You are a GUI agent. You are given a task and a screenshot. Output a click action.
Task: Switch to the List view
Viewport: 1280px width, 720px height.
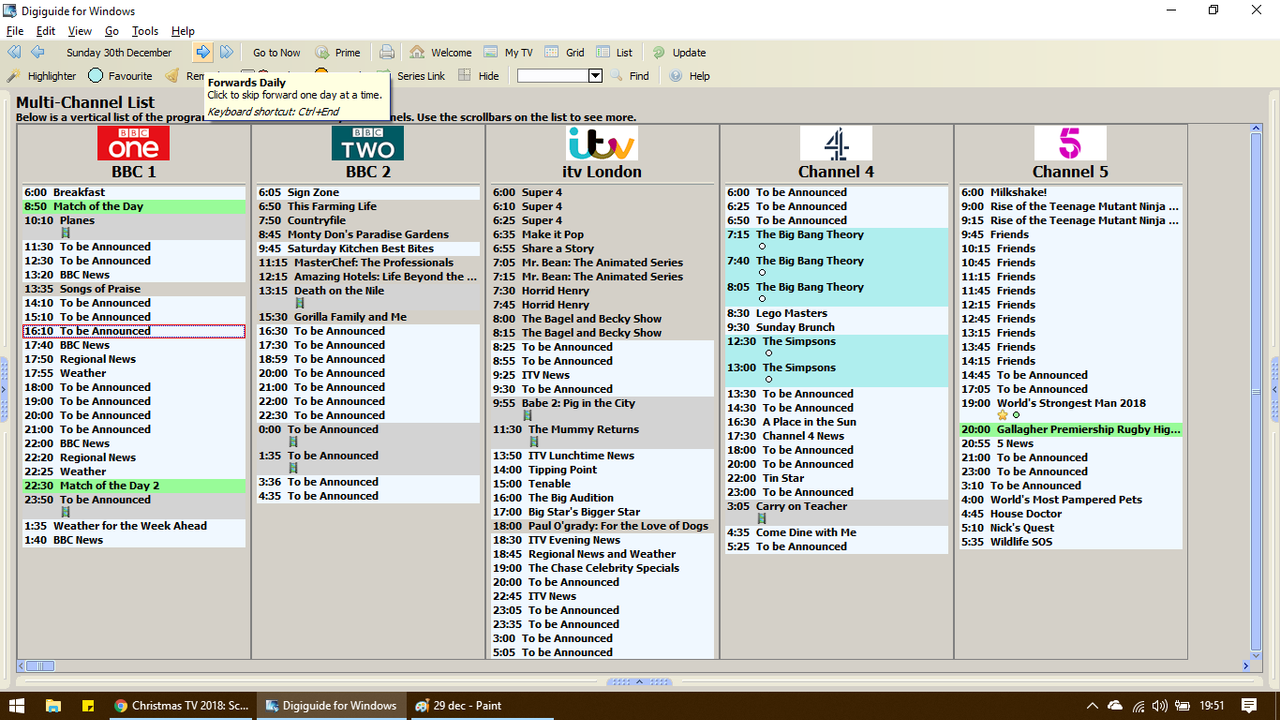615,52
